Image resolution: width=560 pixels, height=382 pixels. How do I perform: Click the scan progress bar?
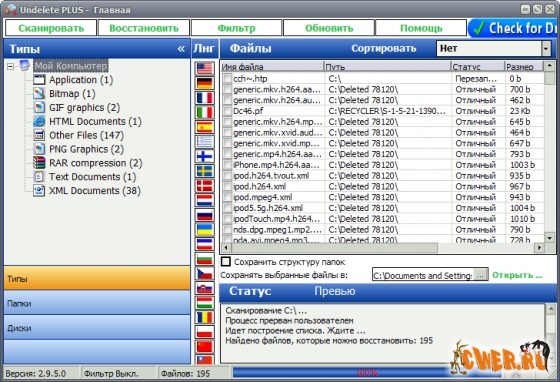click(x=368, y=373)
